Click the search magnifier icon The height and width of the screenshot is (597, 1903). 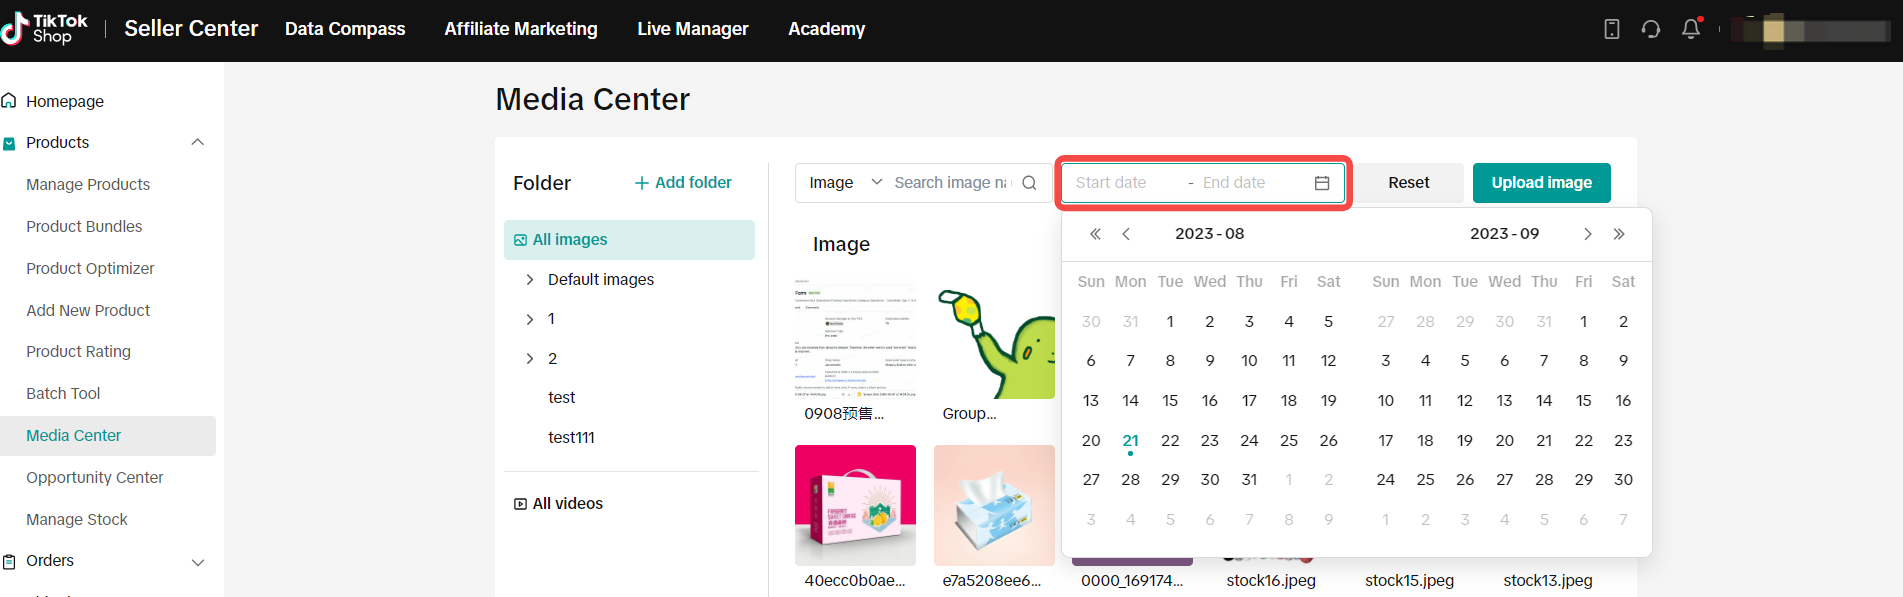pyautogui.click(x=1029, y=183)
